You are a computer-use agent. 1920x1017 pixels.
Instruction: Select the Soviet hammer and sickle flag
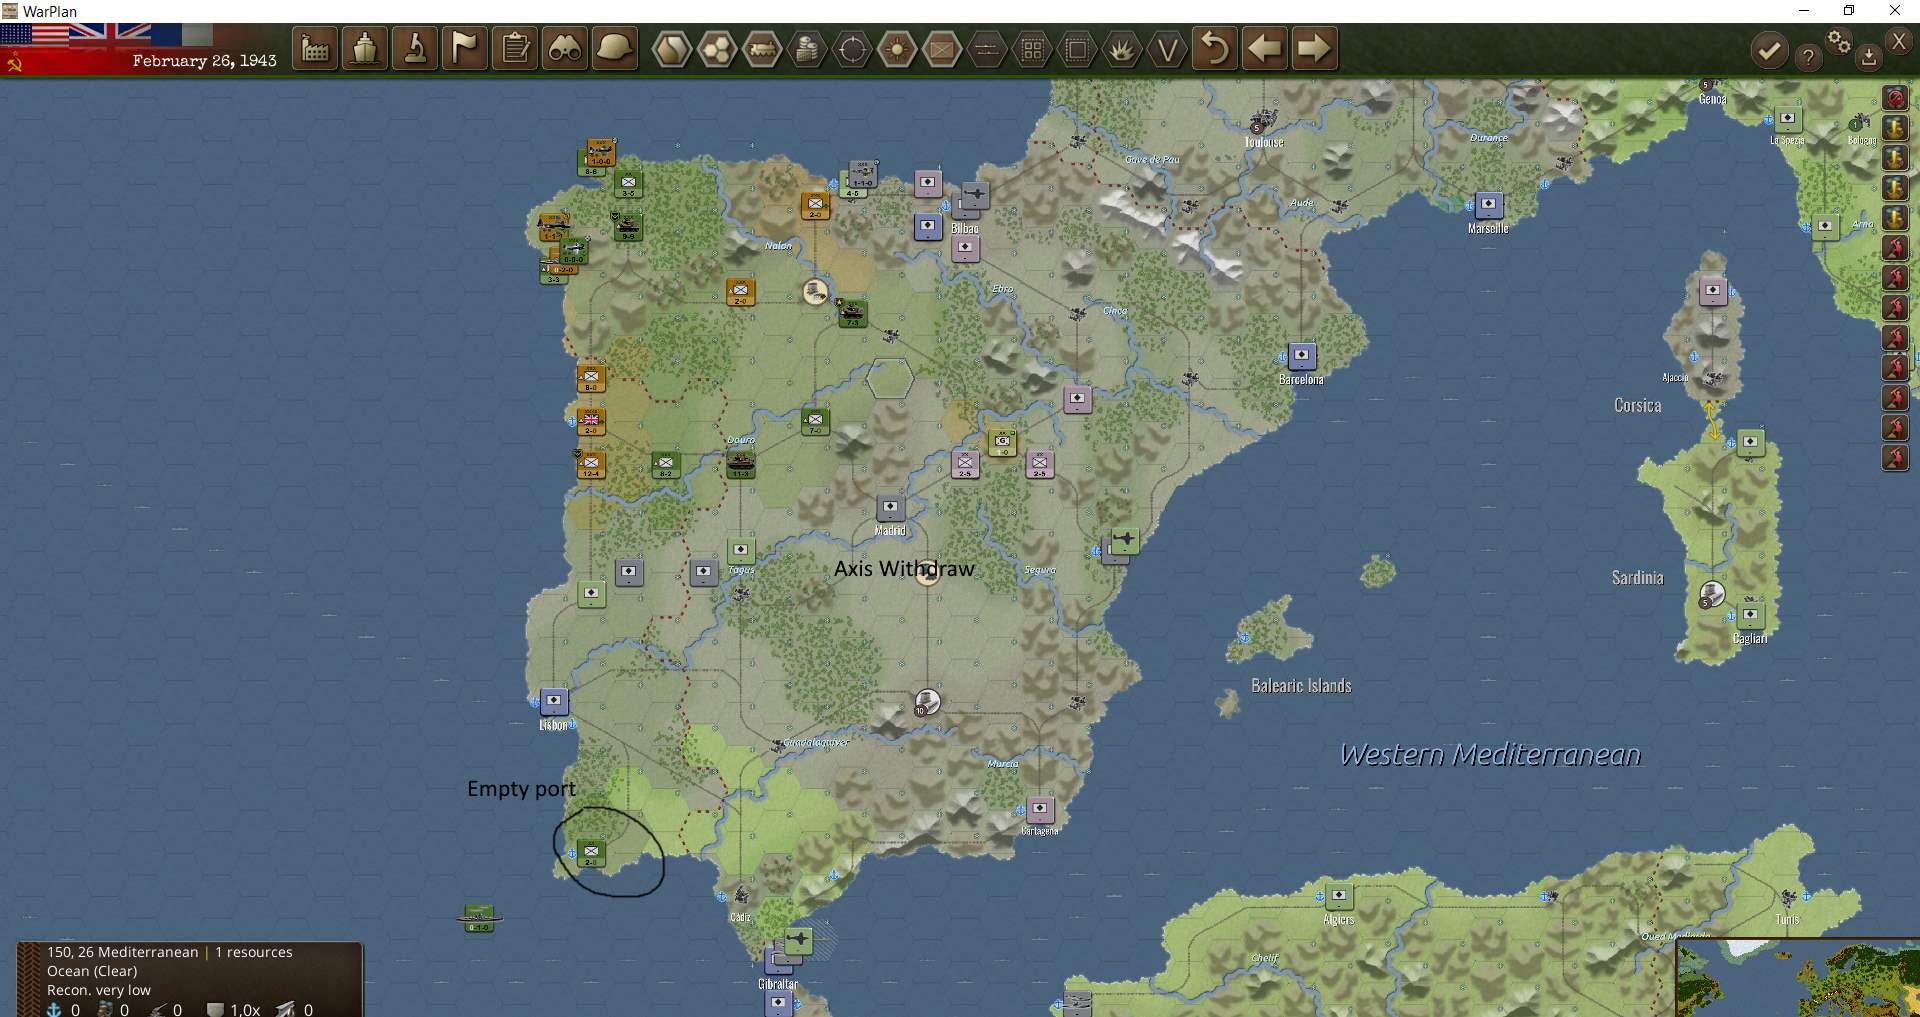coord(14,63)
